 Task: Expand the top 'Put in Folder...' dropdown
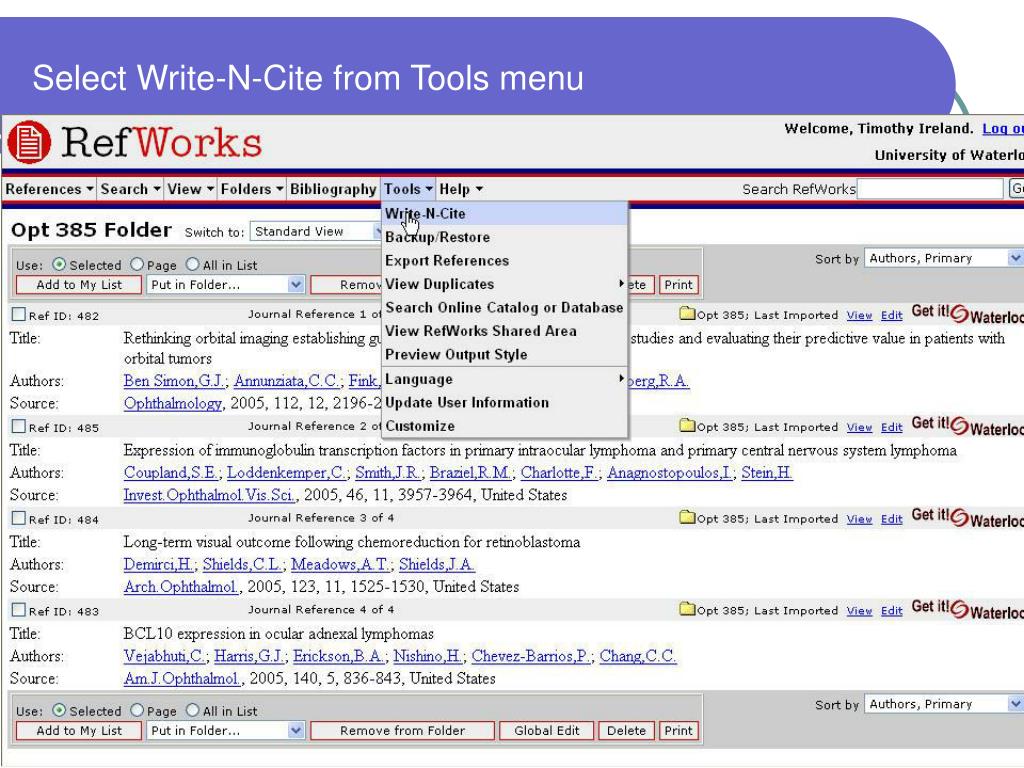point(226,285)
